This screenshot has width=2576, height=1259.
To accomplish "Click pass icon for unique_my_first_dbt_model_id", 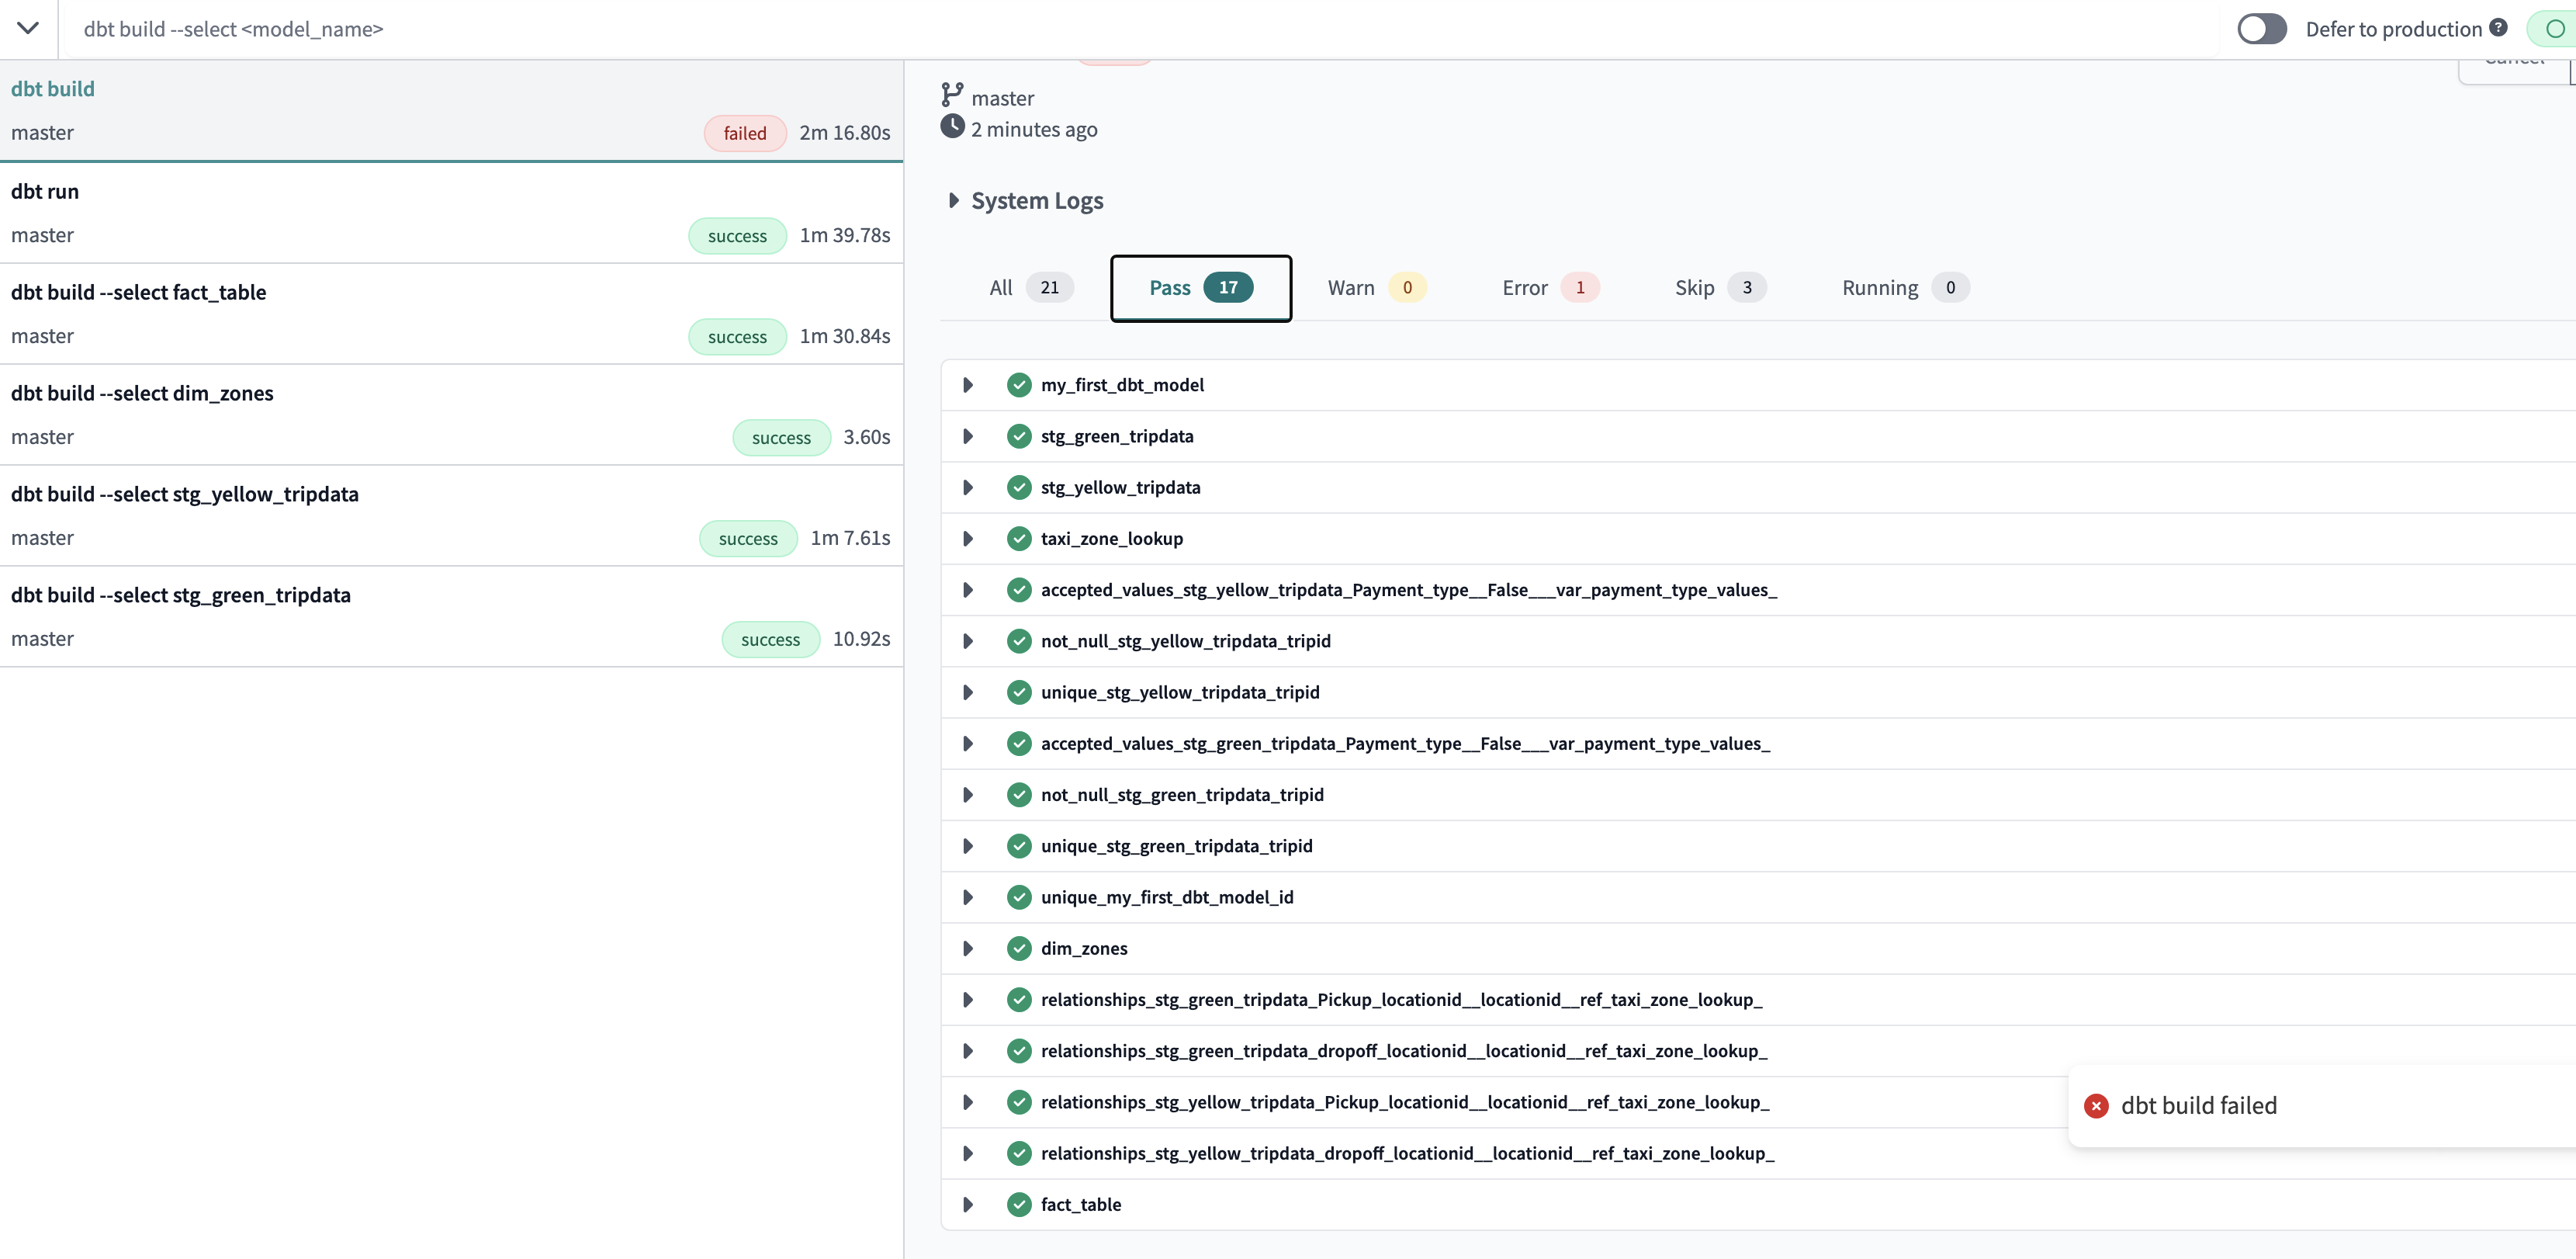I will [1019, 897].
